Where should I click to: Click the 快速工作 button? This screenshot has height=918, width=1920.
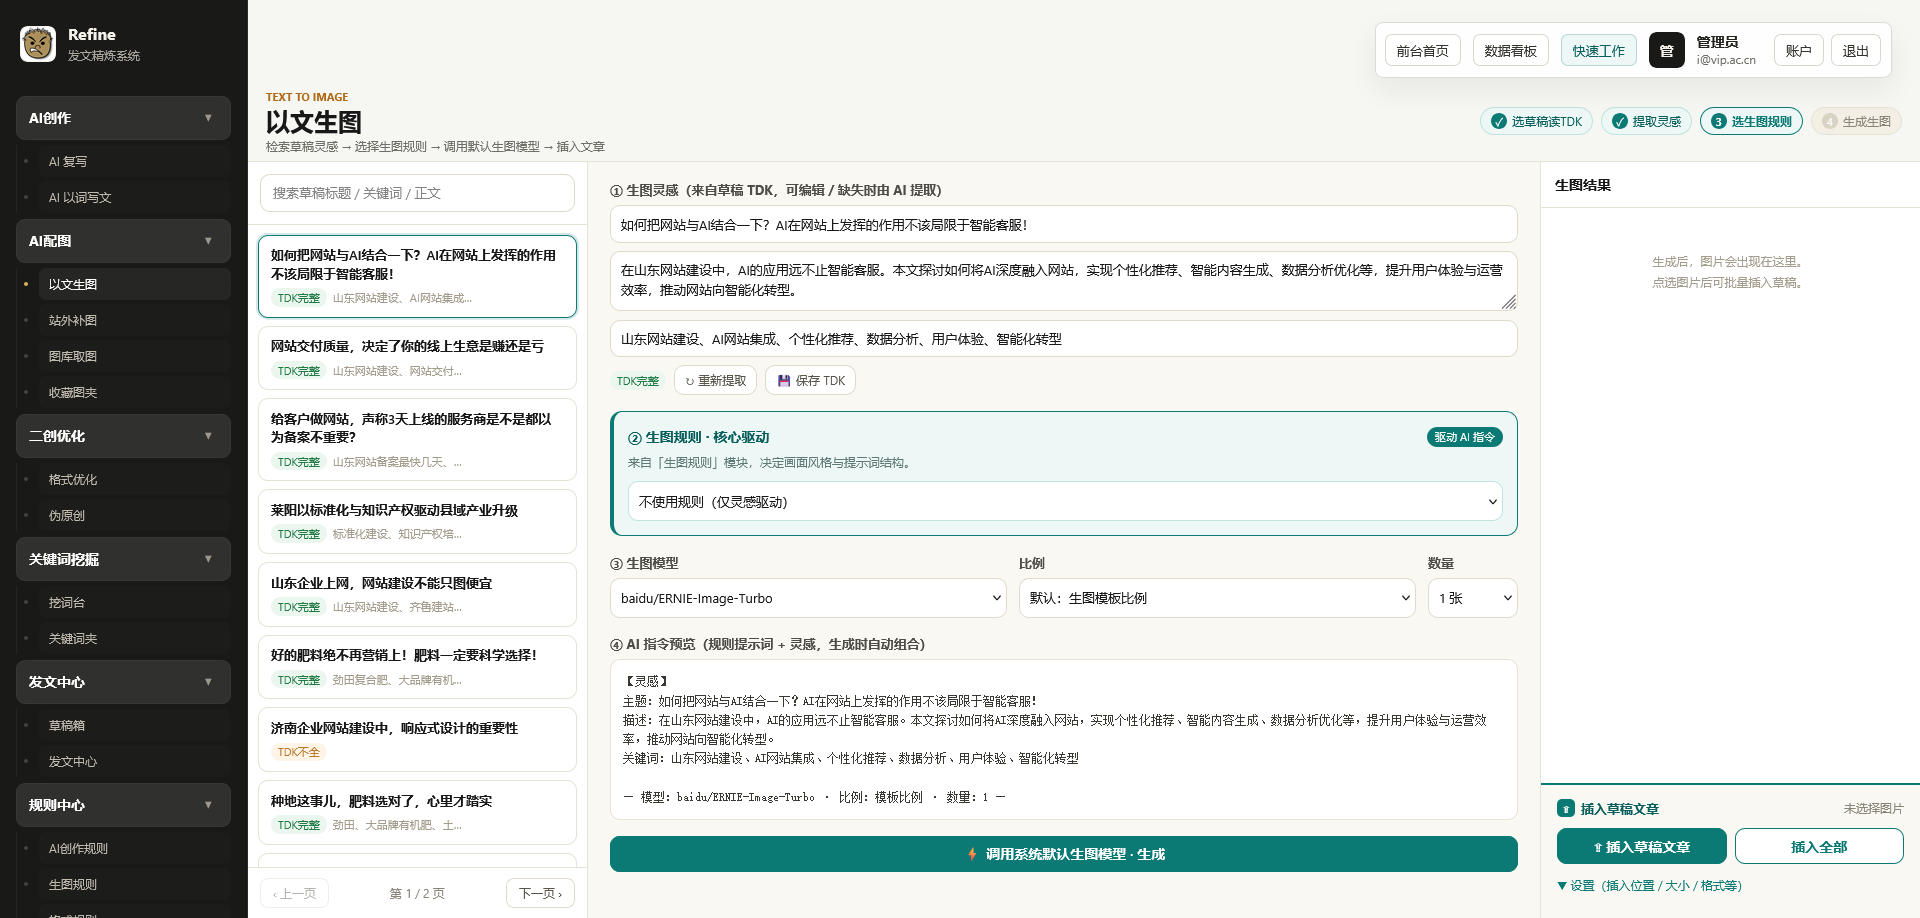point(1598,50)
